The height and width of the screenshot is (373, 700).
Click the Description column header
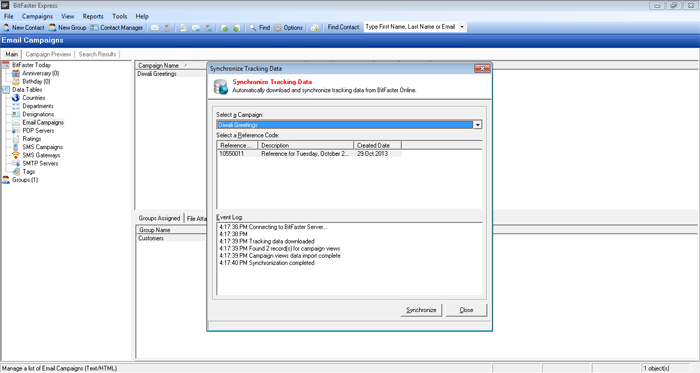306,145
